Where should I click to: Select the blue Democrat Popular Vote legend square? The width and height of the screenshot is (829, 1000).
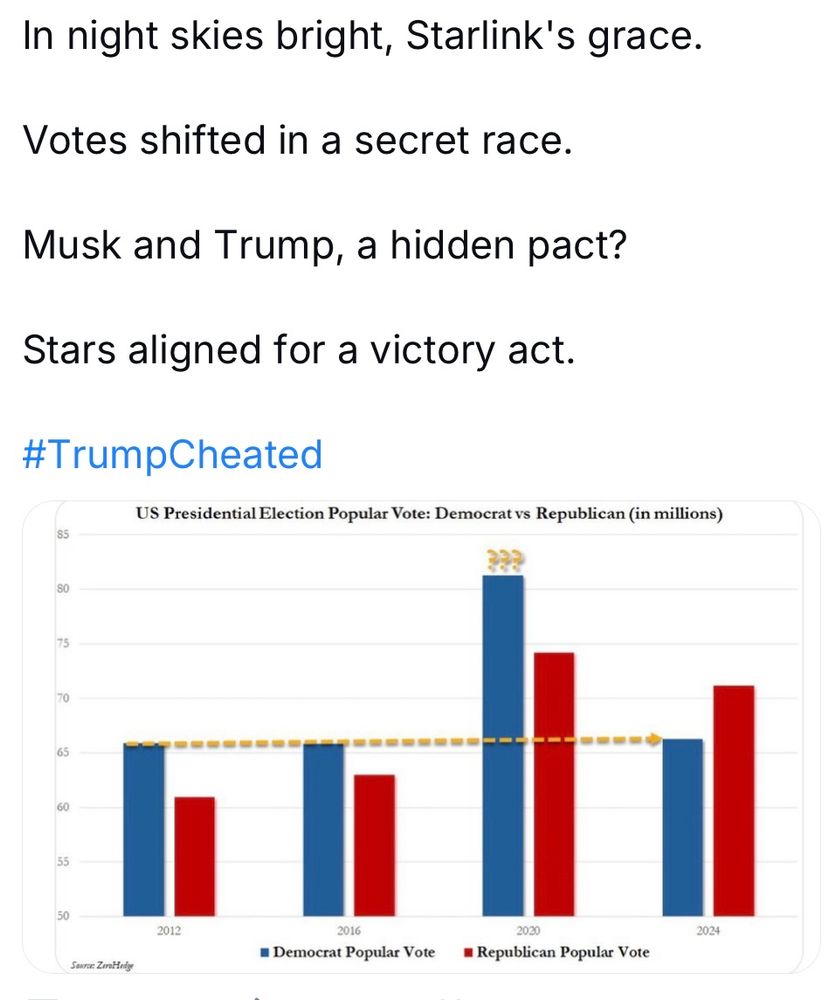coord(265,953)
